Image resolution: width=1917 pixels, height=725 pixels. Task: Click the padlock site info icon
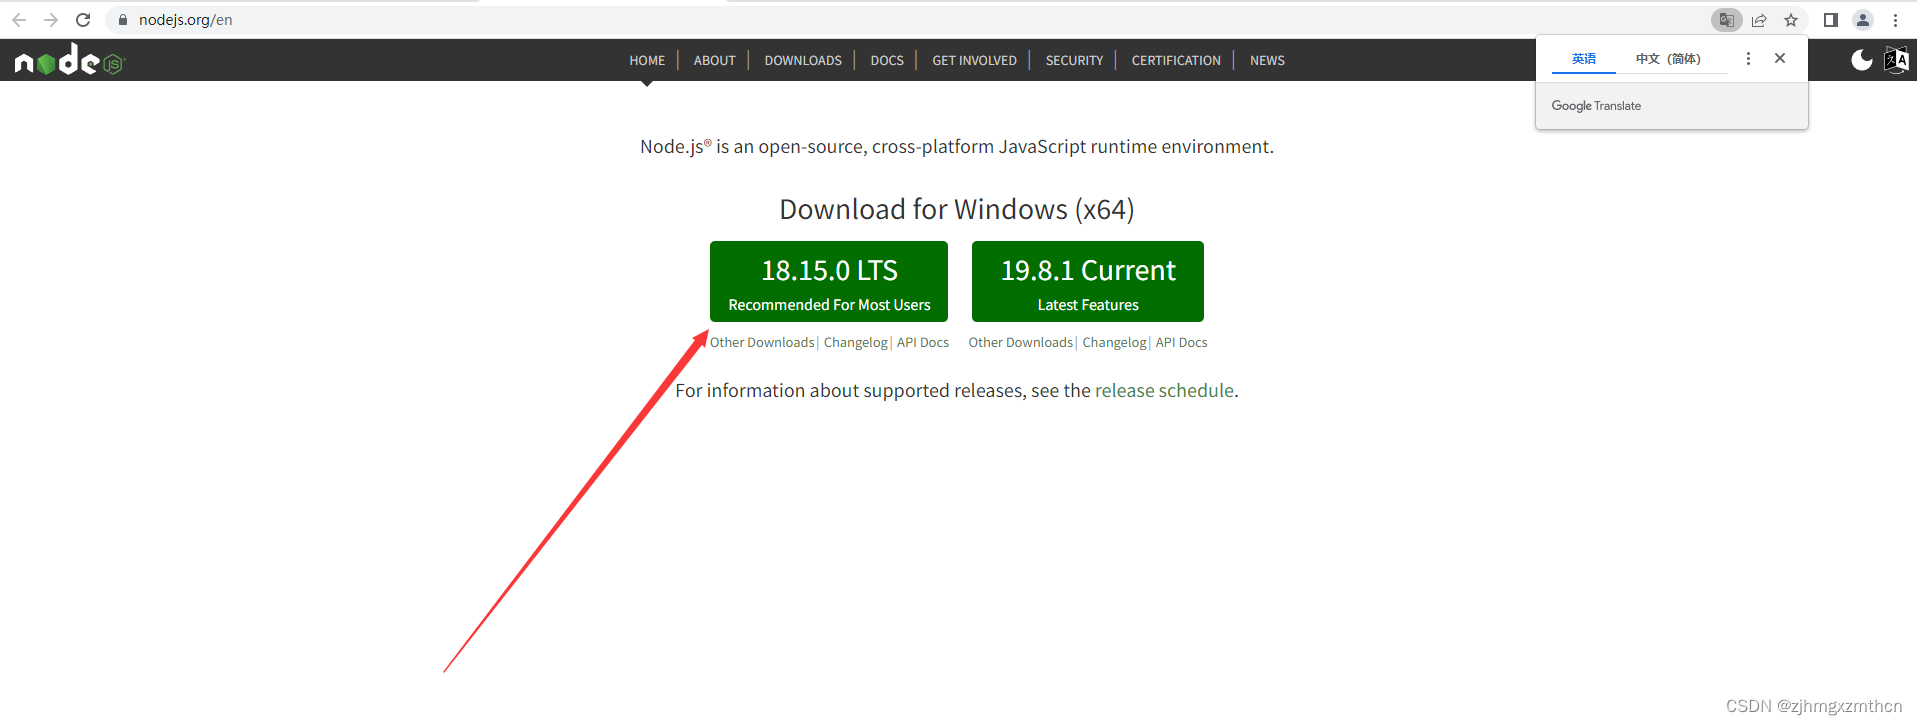[123, 20]
